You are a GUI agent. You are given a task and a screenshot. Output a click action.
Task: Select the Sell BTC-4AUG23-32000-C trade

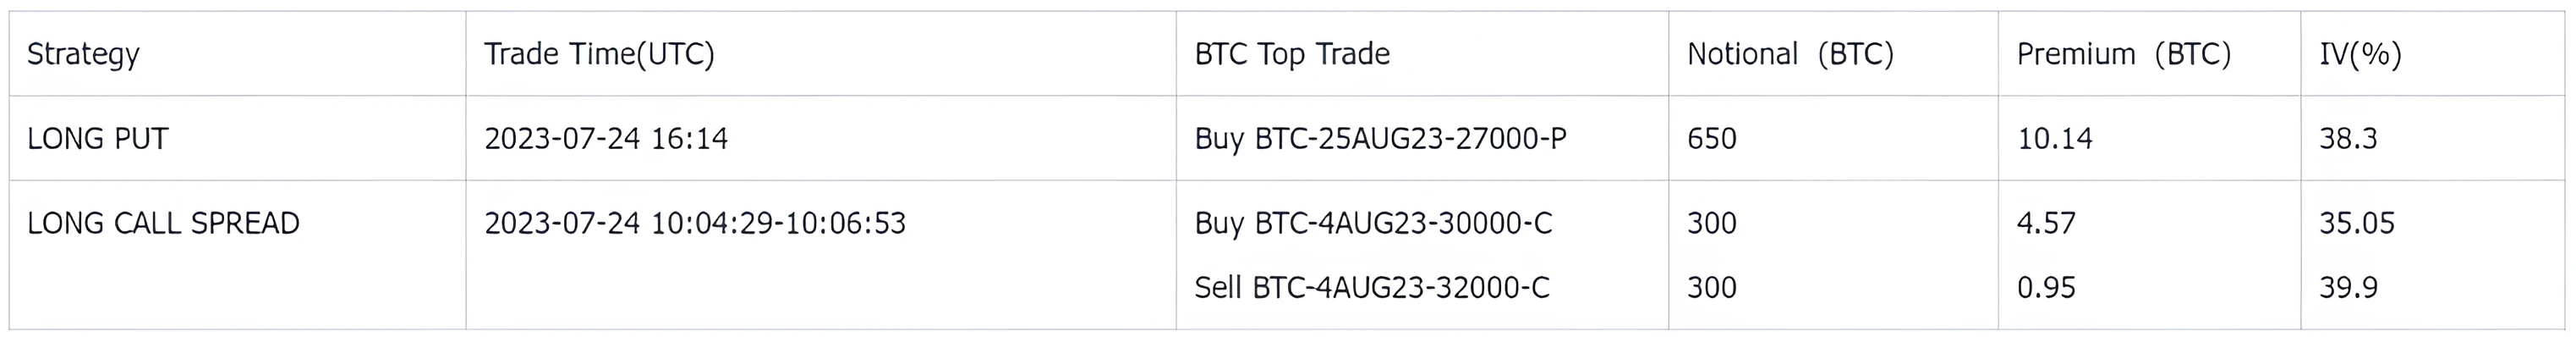1372,288
